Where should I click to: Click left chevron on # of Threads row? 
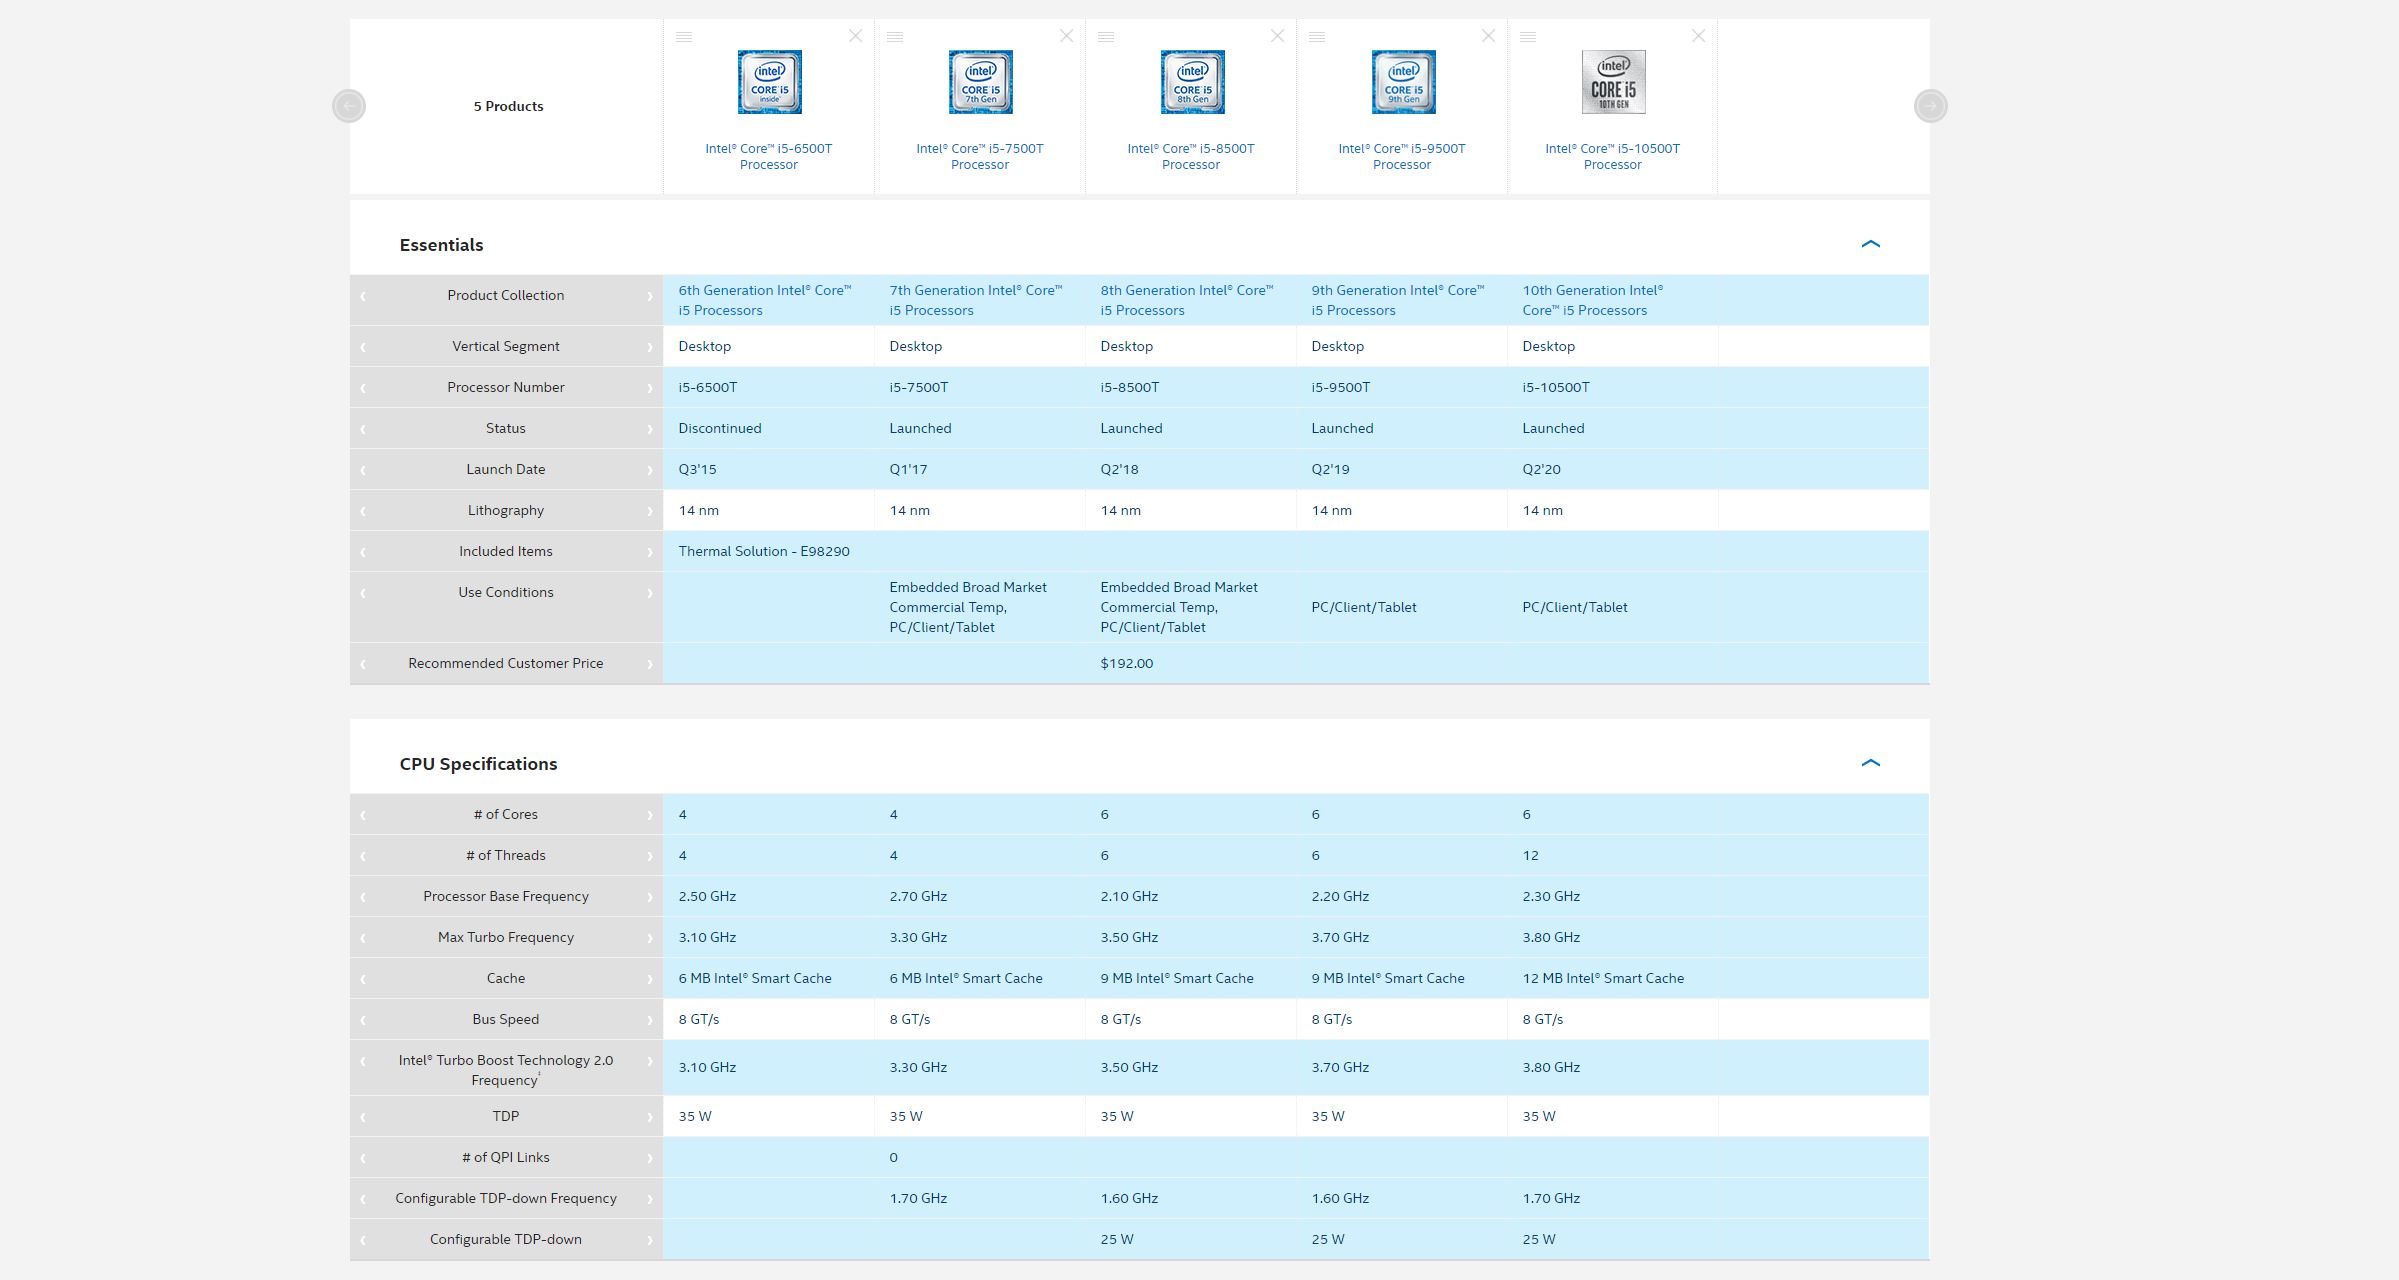coord(363,856)
